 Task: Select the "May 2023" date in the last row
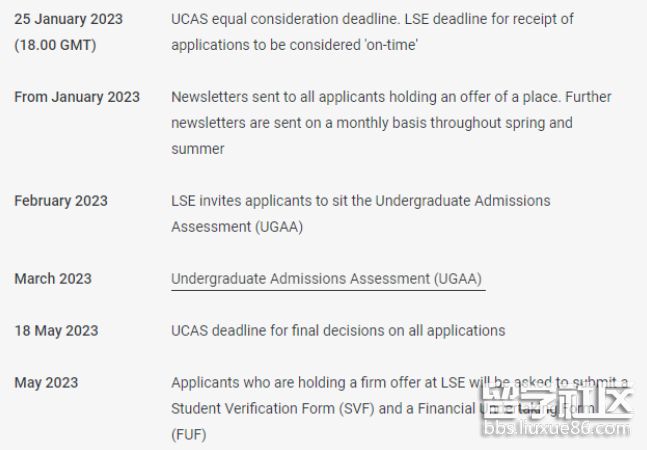coord(46,382)
